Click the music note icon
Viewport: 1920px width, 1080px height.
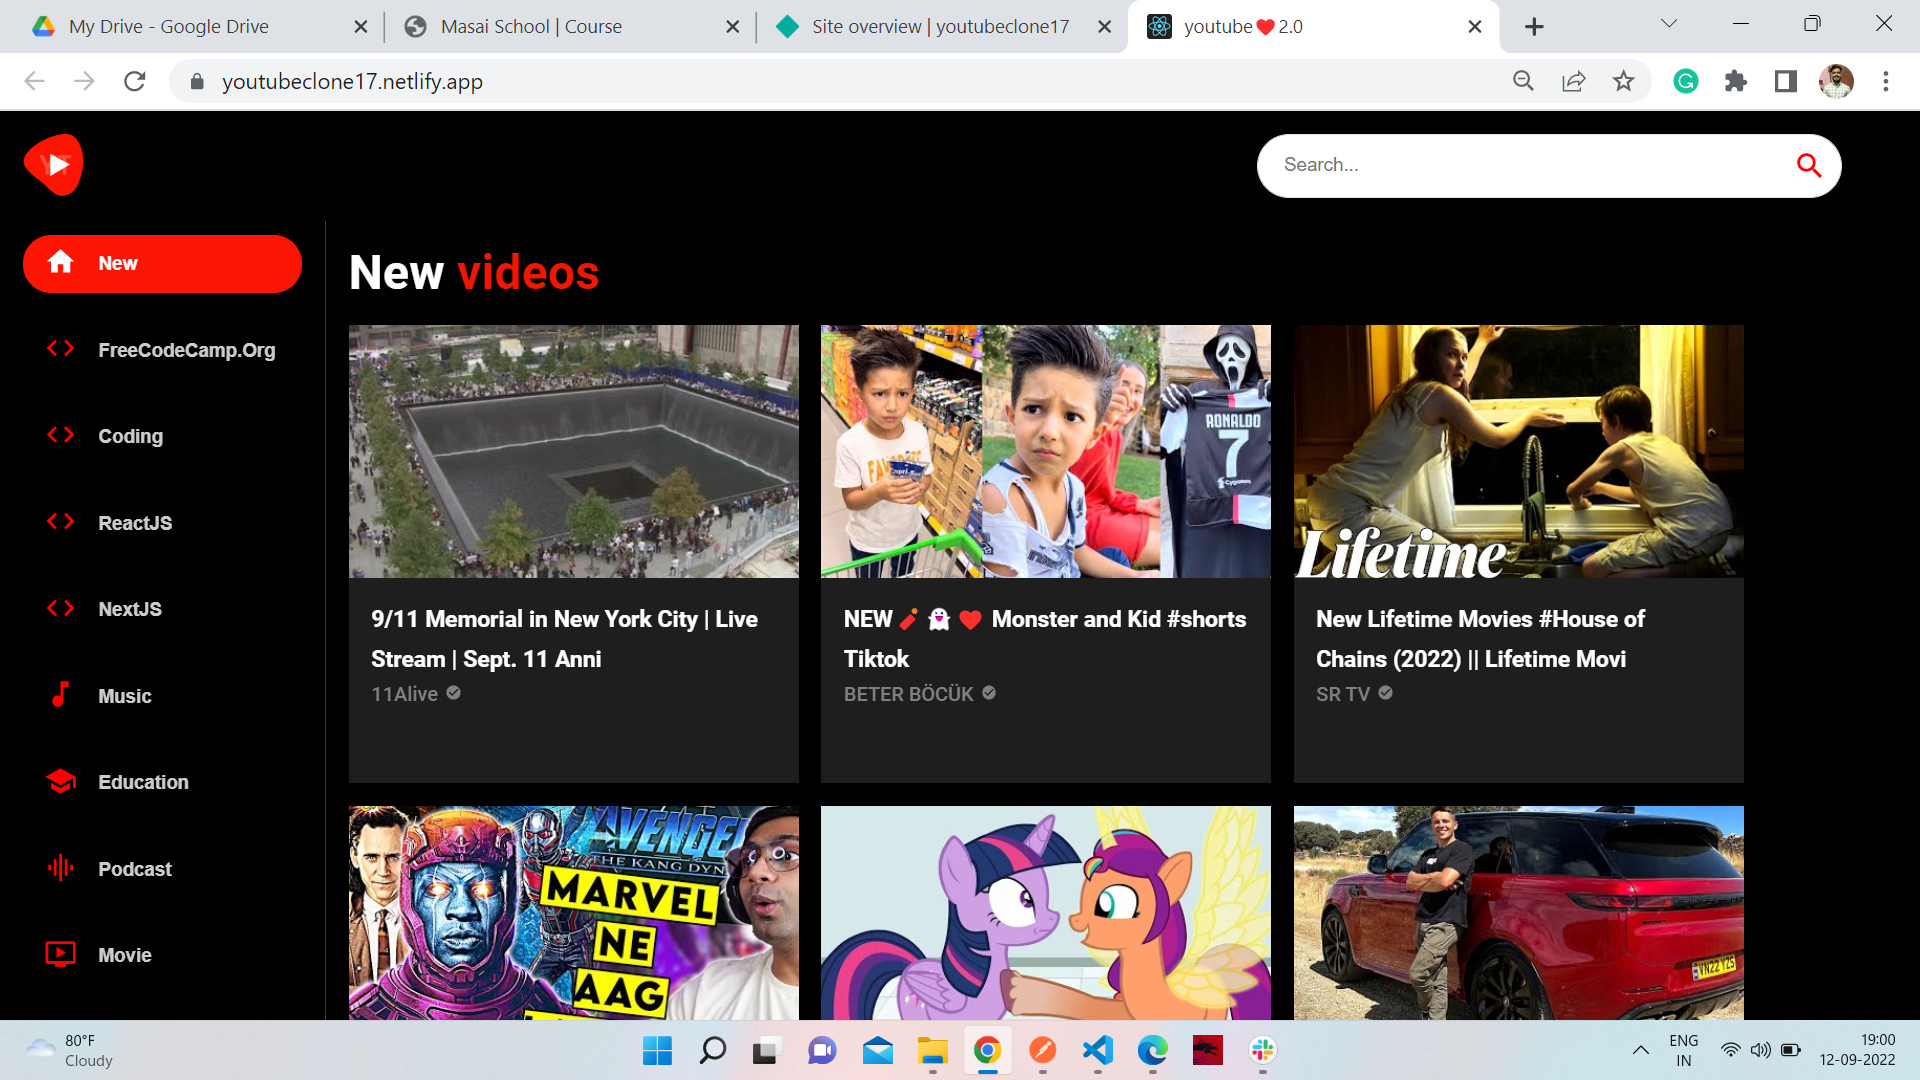click(x=61, y=694)
